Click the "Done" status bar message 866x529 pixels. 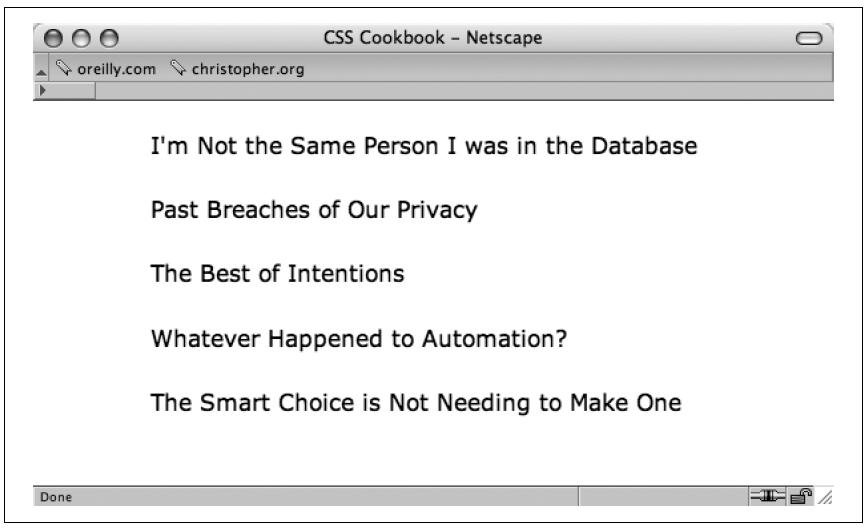pos(56,497)
